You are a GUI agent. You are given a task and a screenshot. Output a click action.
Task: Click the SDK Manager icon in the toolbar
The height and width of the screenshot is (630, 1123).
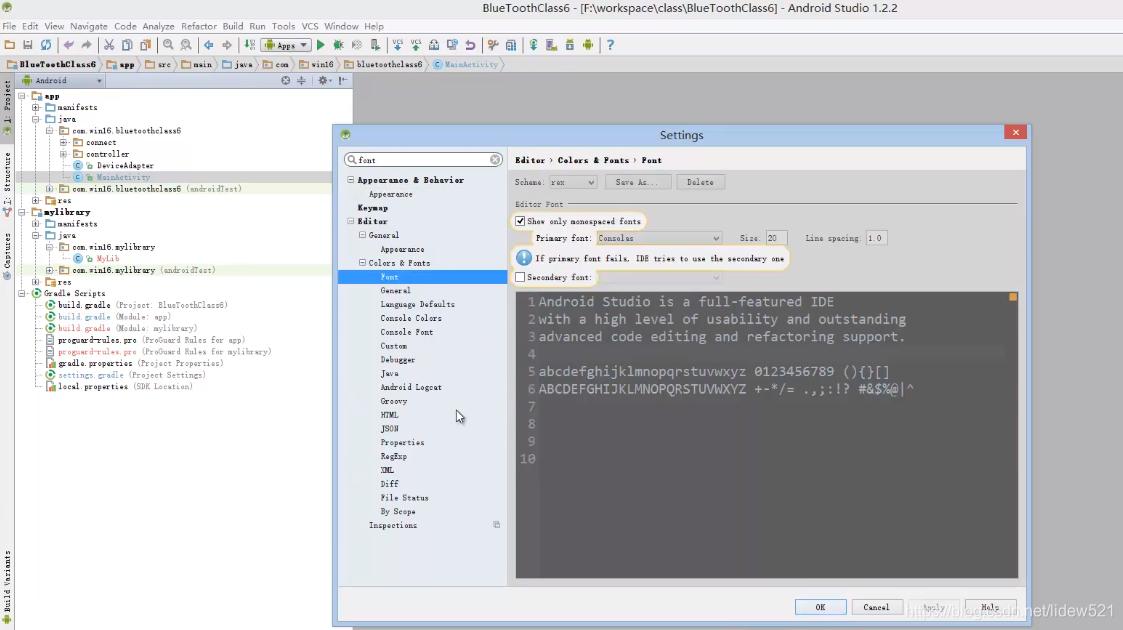[x=570, y=45]
